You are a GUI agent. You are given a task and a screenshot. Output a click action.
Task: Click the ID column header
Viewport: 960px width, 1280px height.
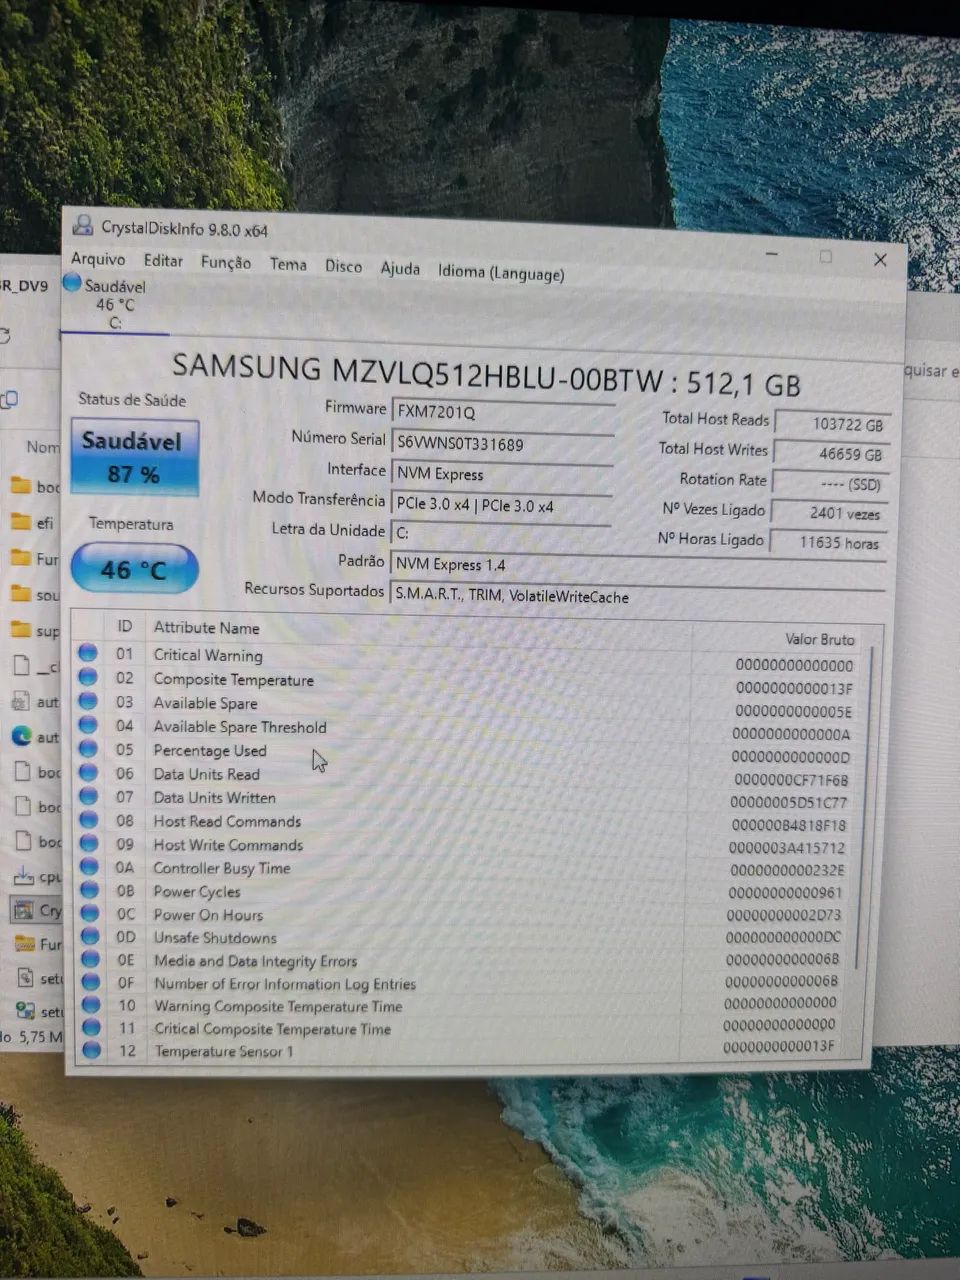(125, 626)
